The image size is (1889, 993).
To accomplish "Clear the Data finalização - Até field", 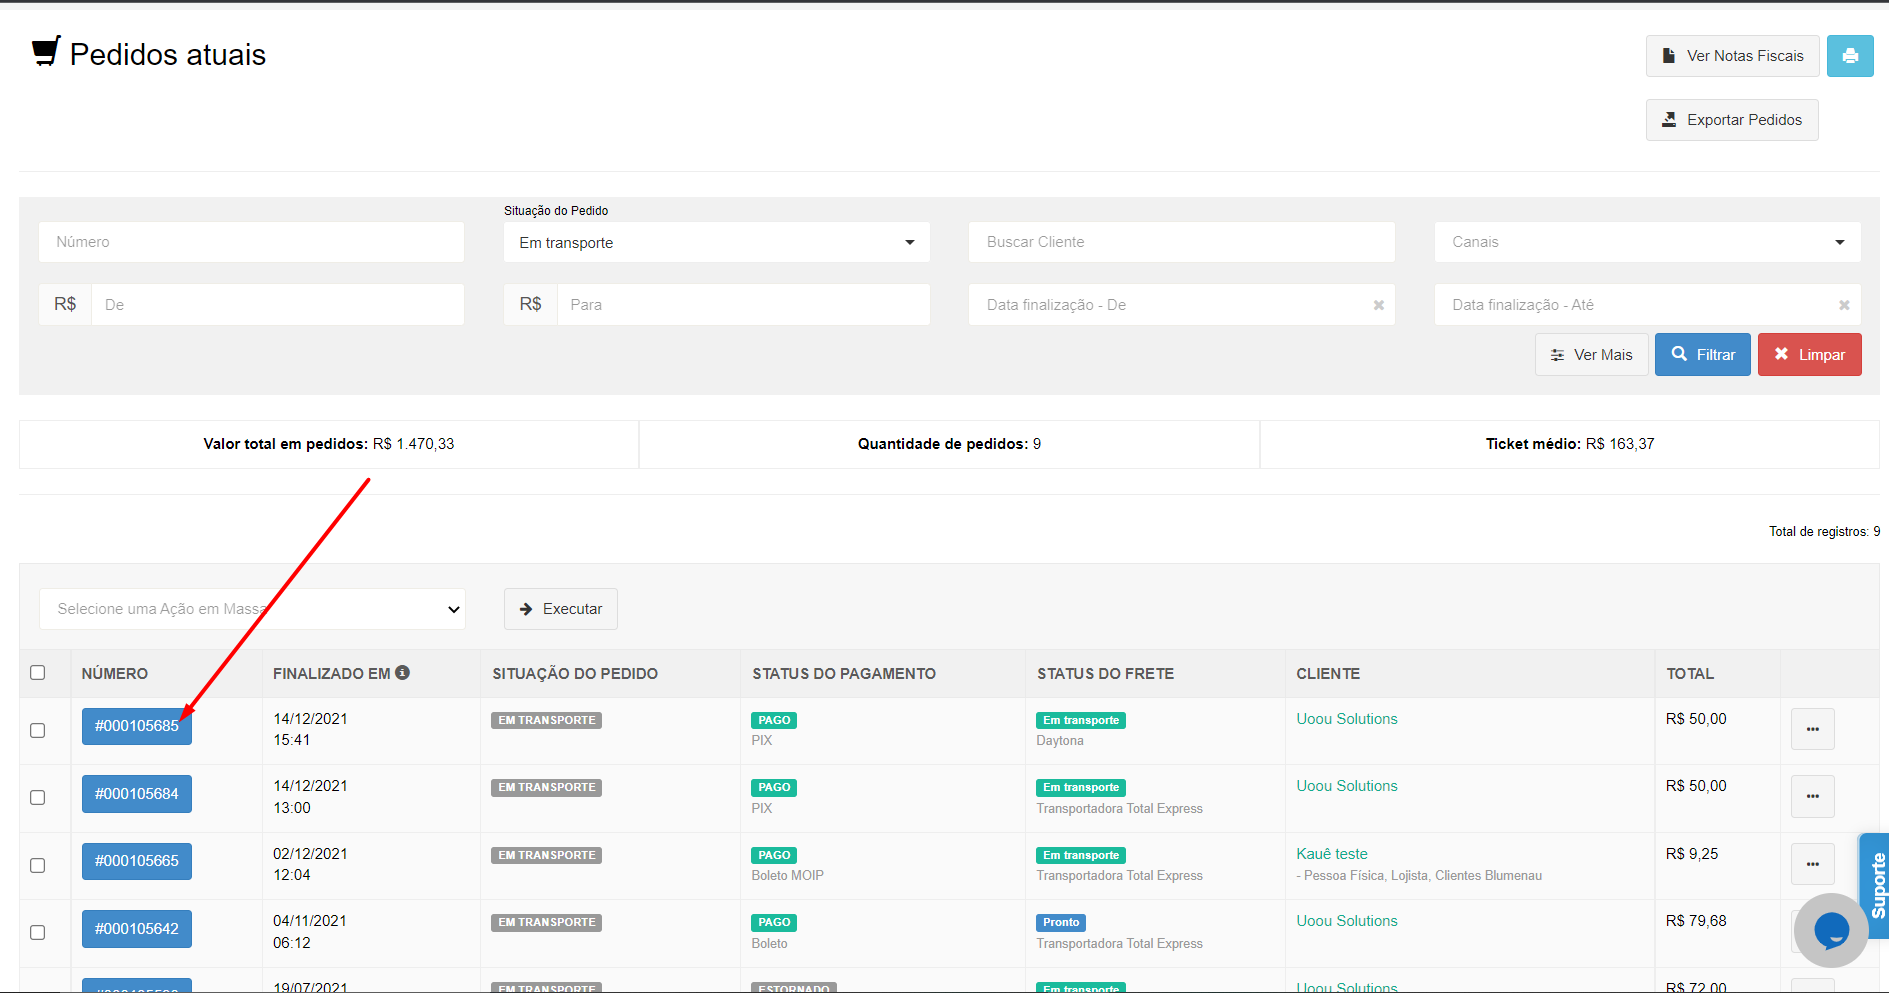I will pyautogui.click(x=1844, y=305).
